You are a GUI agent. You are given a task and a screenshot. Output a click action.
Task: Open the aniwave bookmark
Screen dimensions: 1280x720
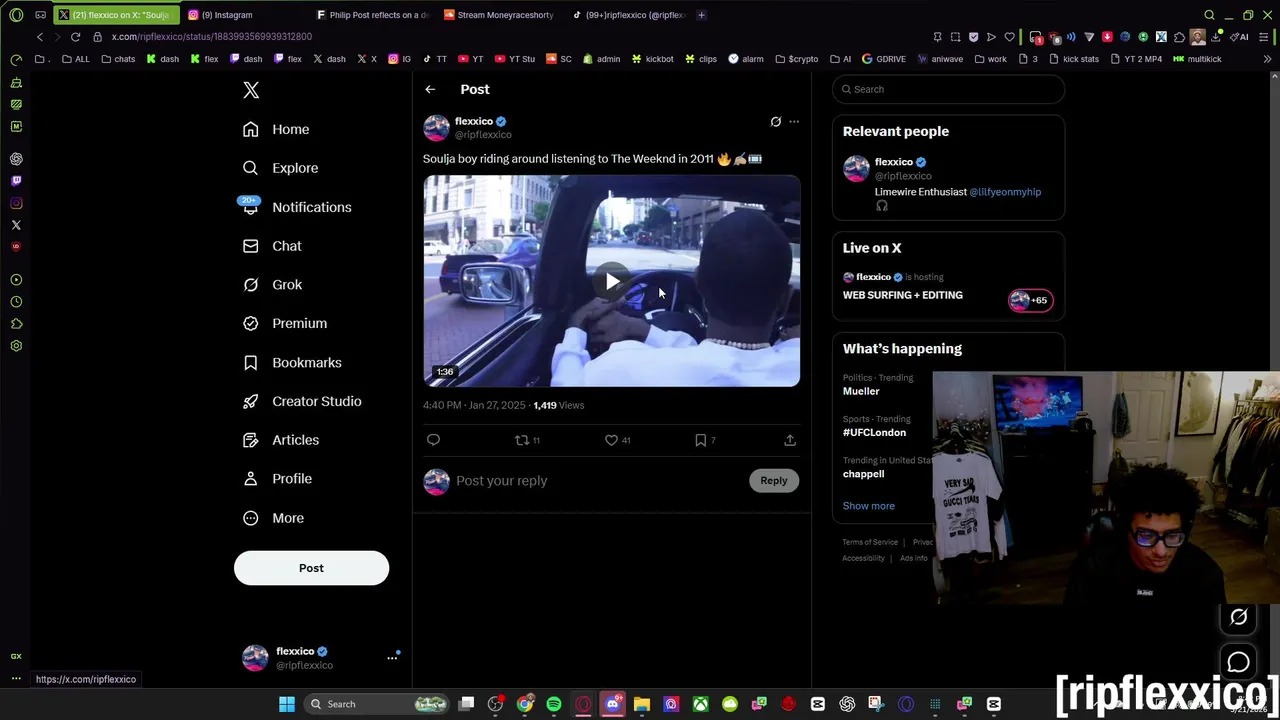click(x=940, y=59)
